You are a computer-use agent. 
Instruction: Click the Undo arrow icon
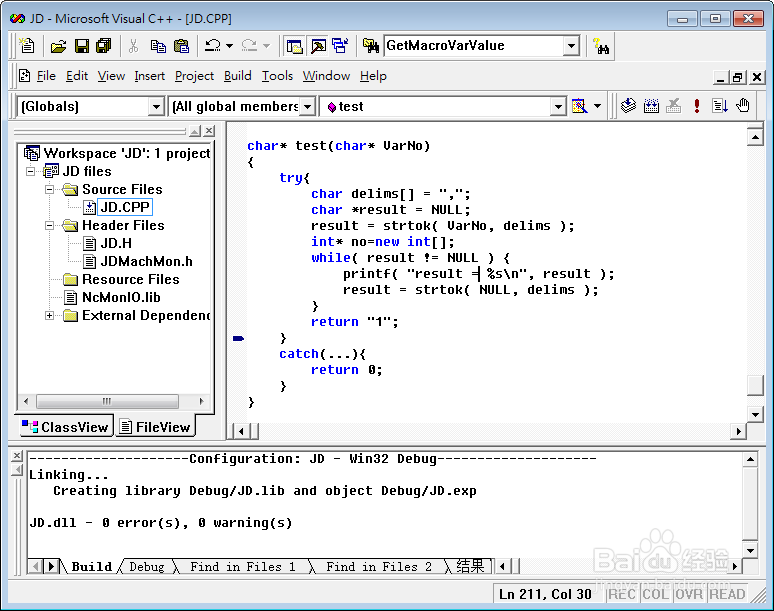[x=213, y=46]
